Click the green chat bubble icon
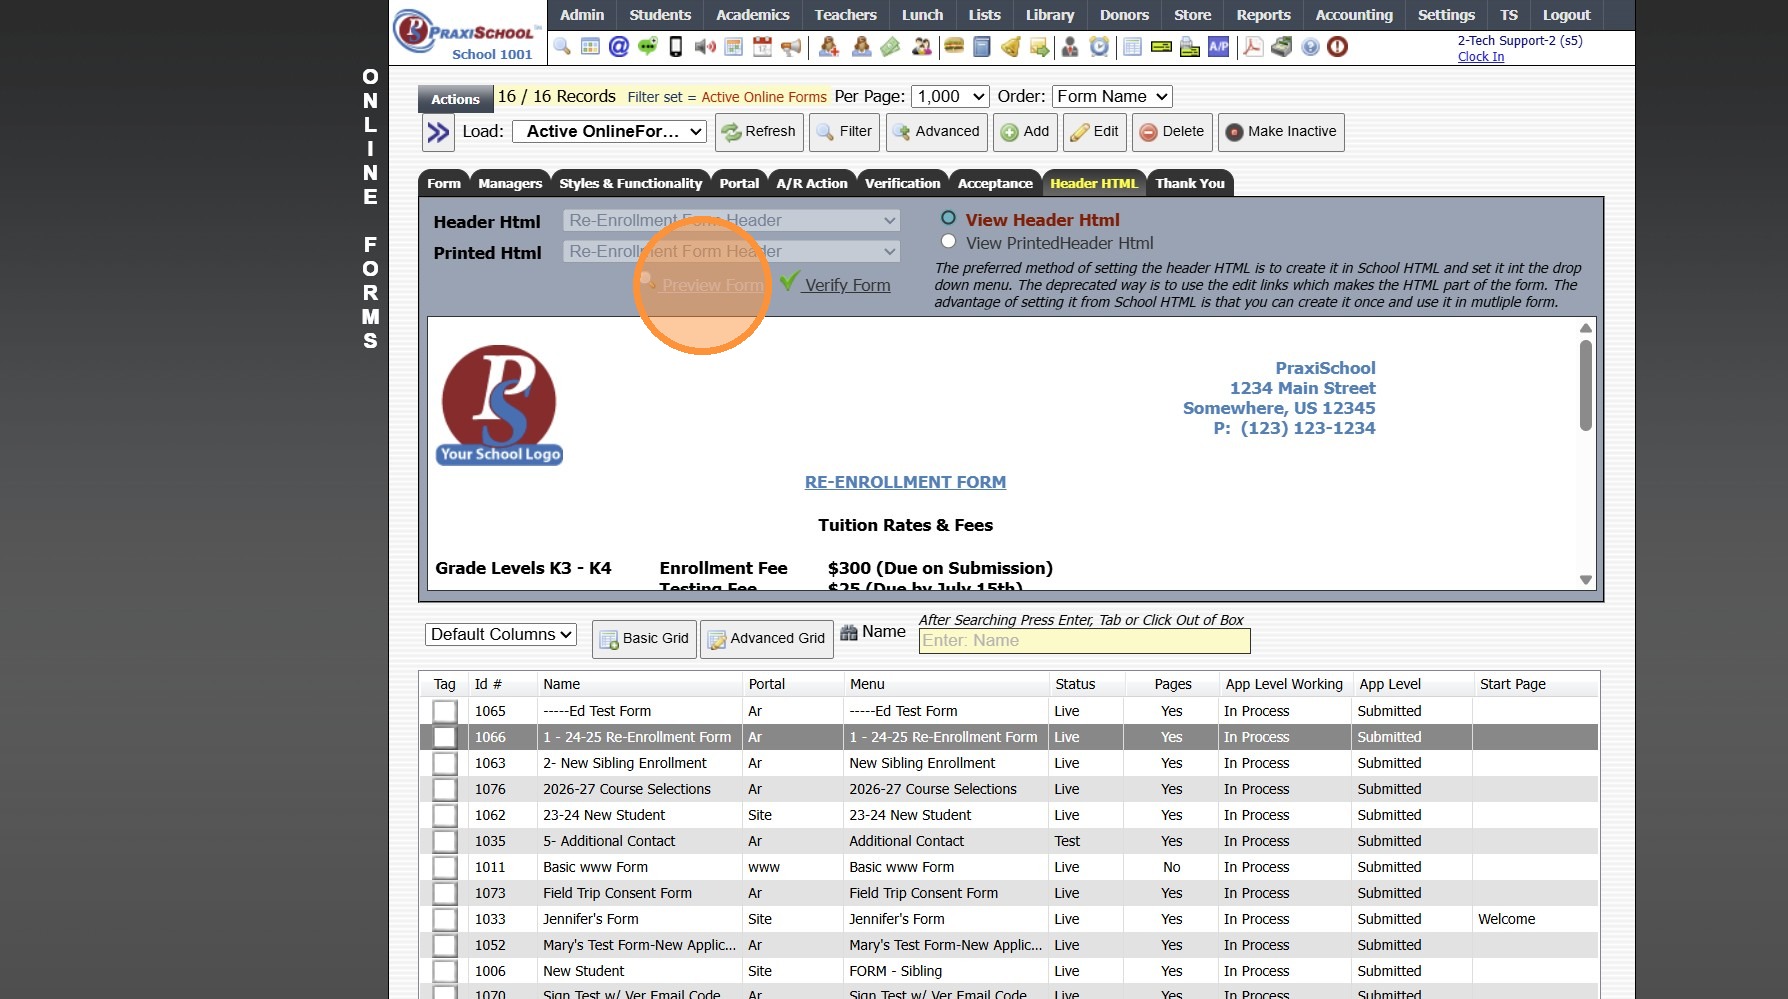The width and height of the screenshot is (1788, 999). pos(648,47)
